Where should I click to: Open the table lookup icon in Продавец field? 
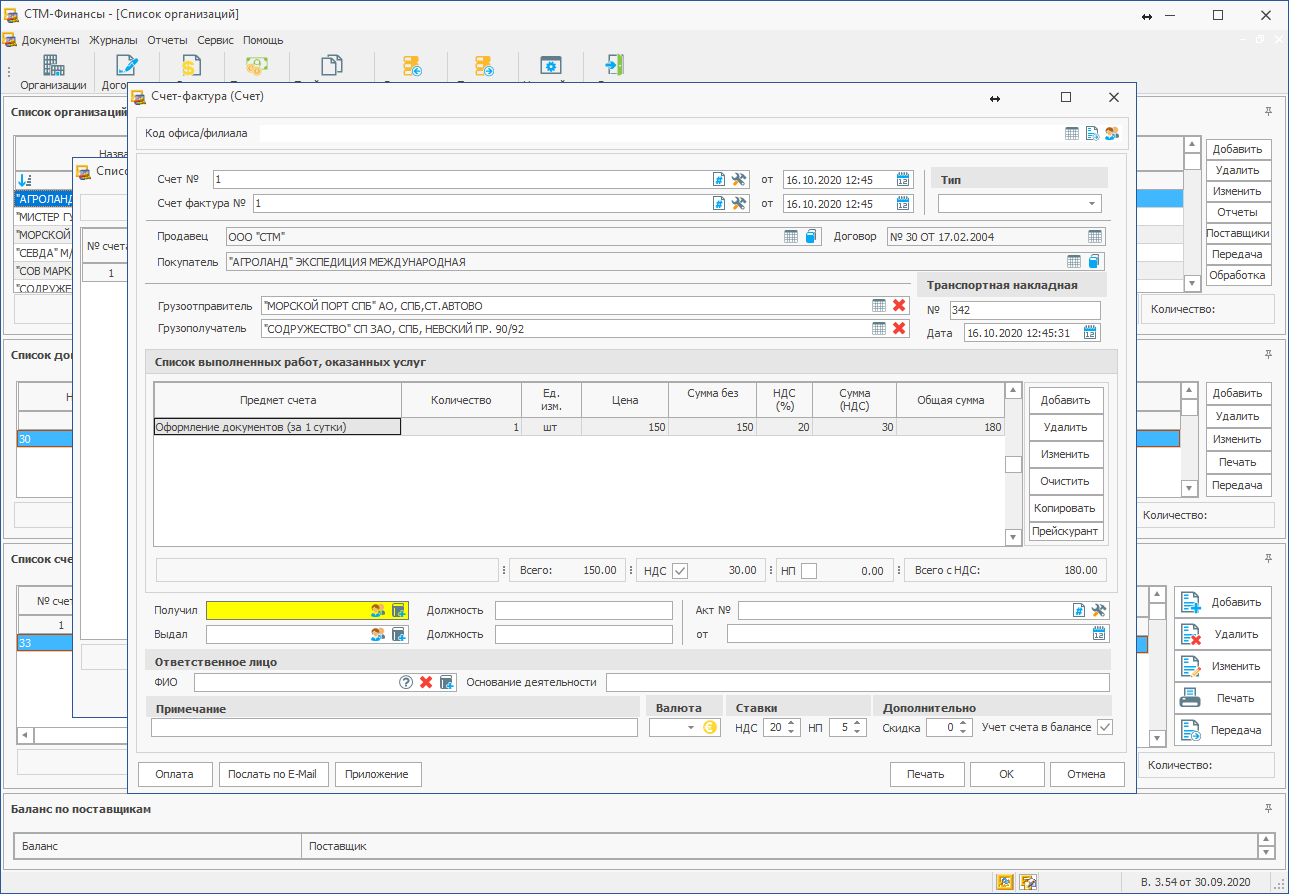[x=791, y=237]
